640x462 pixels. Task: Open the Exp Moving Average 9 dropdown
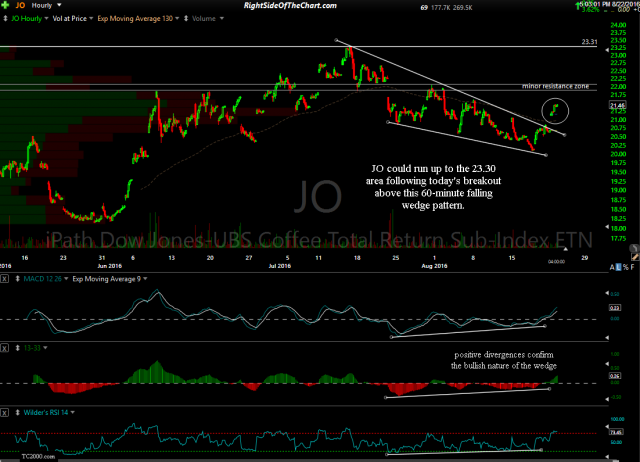[x=145, y=279]
